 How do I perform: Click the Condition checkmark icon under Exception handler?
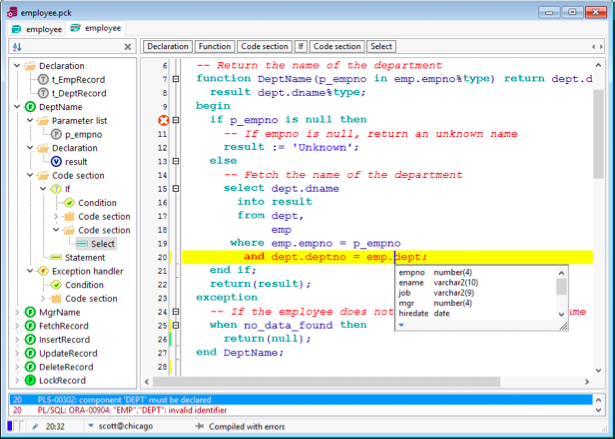56,285
